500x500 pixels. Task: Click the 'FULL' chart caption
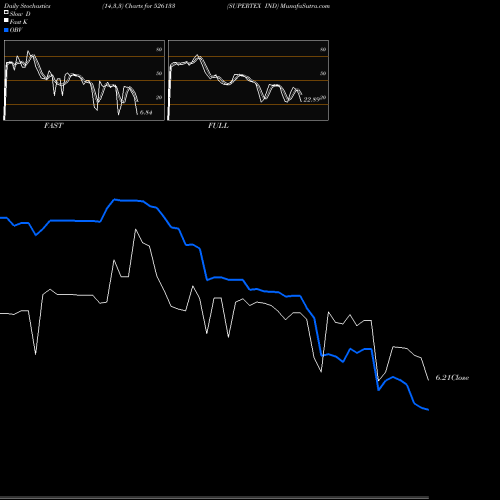coord(218,126)
